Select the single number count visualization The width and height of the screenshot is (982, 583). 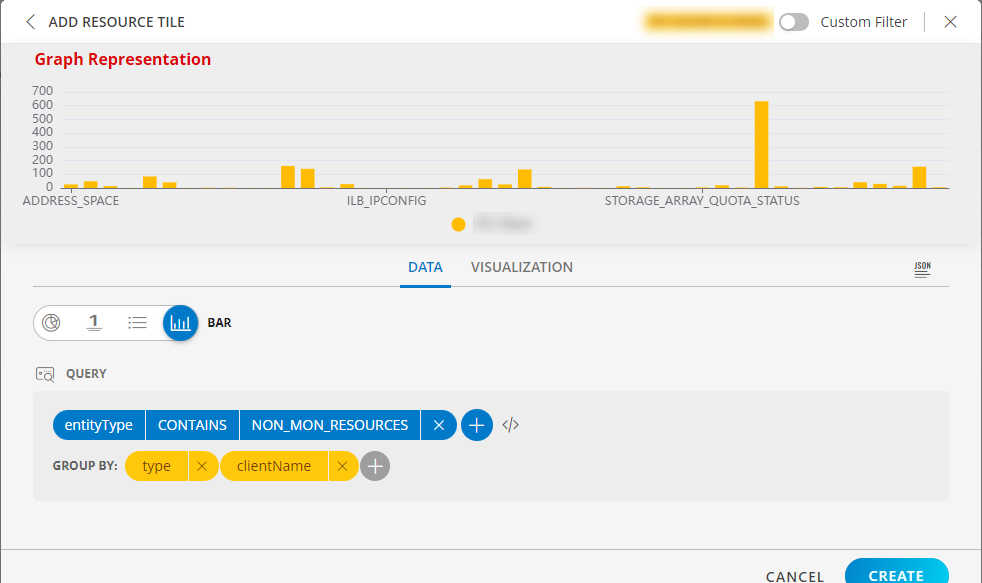point(94,323)
